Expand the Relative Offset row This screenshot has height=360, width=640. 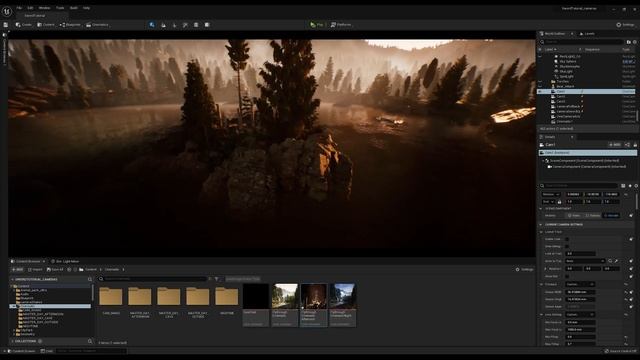(x=545, y=269)
